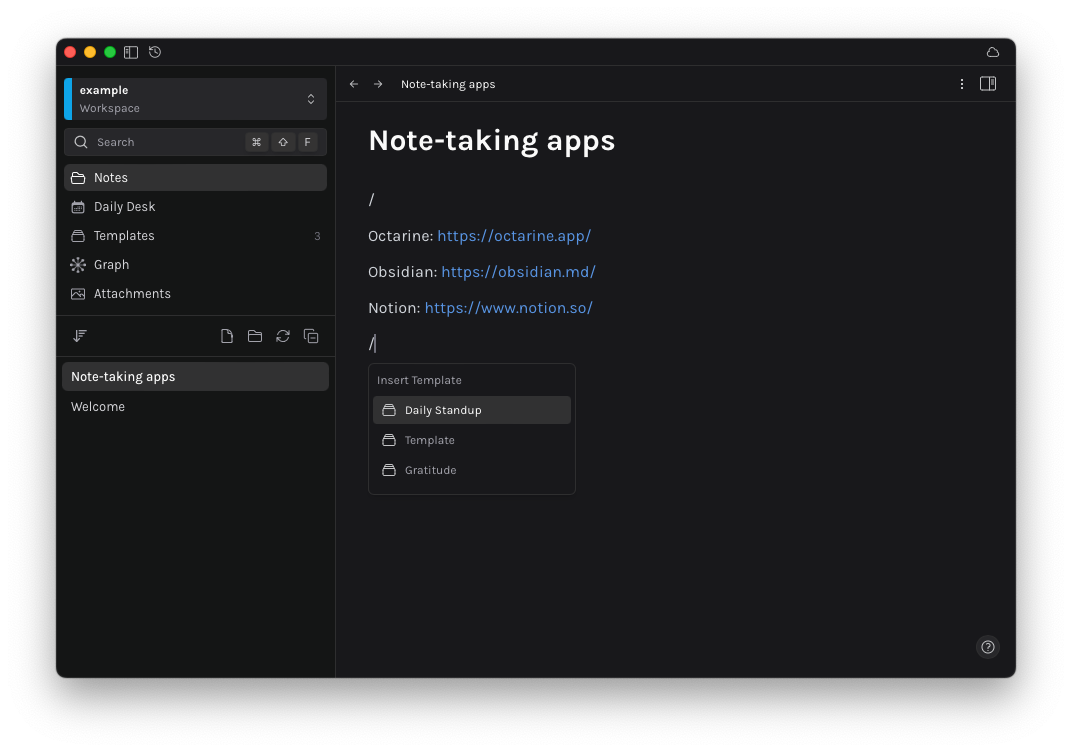
Task: Create a new note
Action: 226,336
